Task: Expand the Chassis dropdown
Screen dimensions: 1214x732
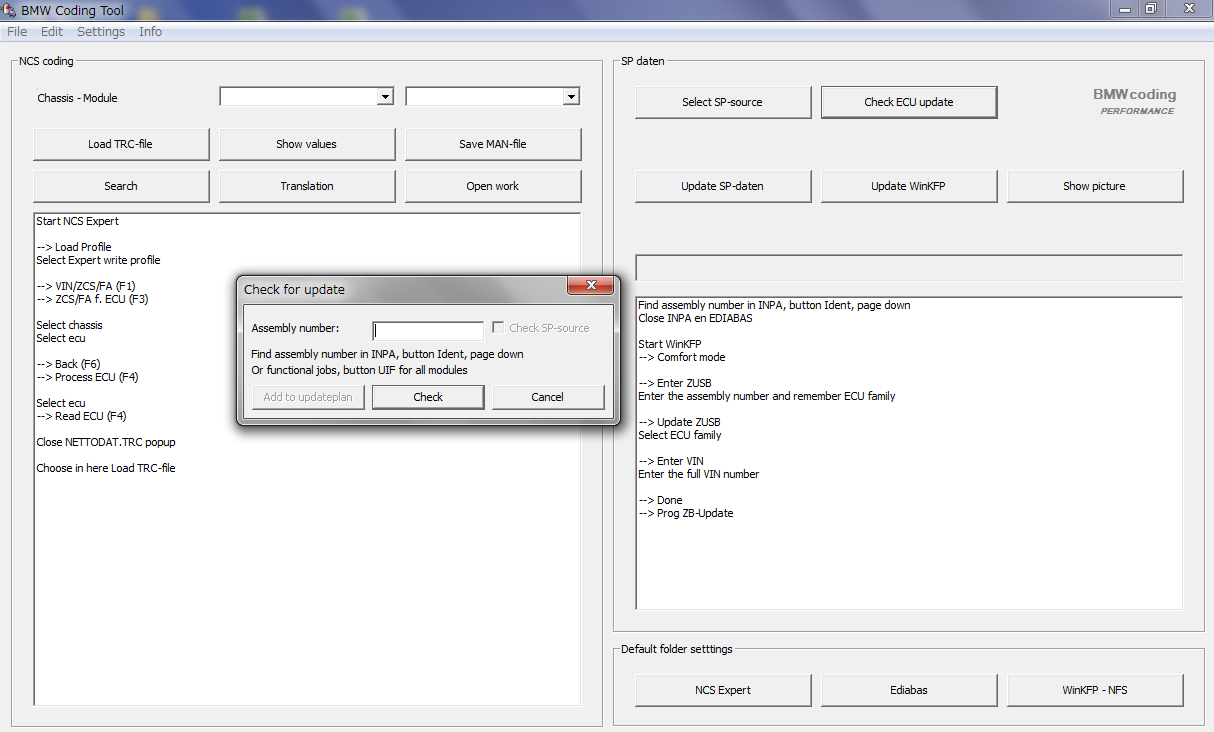Action: click(385, 97)
